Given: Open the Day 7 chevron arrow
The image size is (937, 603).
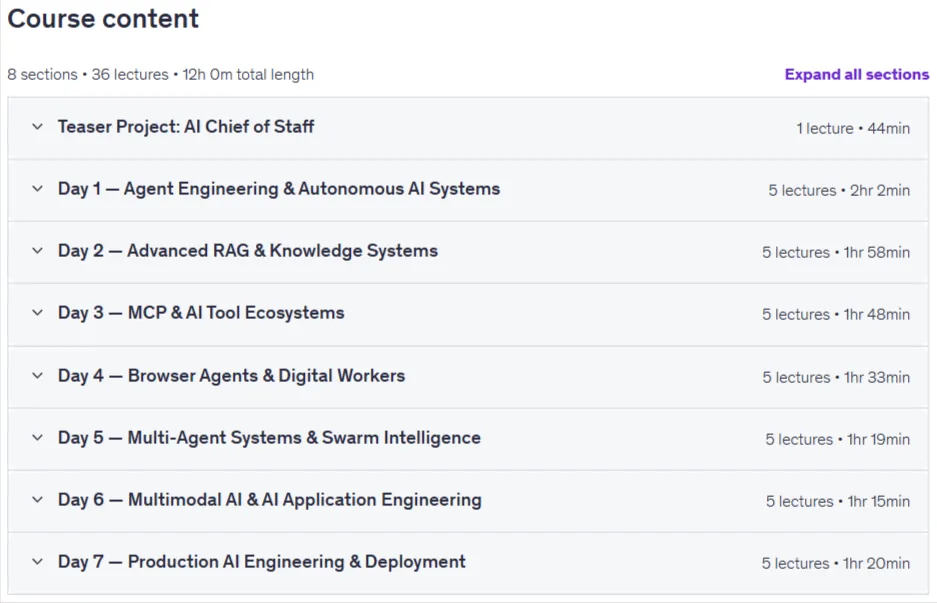Looking at the screenshot, I should click(37, 562).
